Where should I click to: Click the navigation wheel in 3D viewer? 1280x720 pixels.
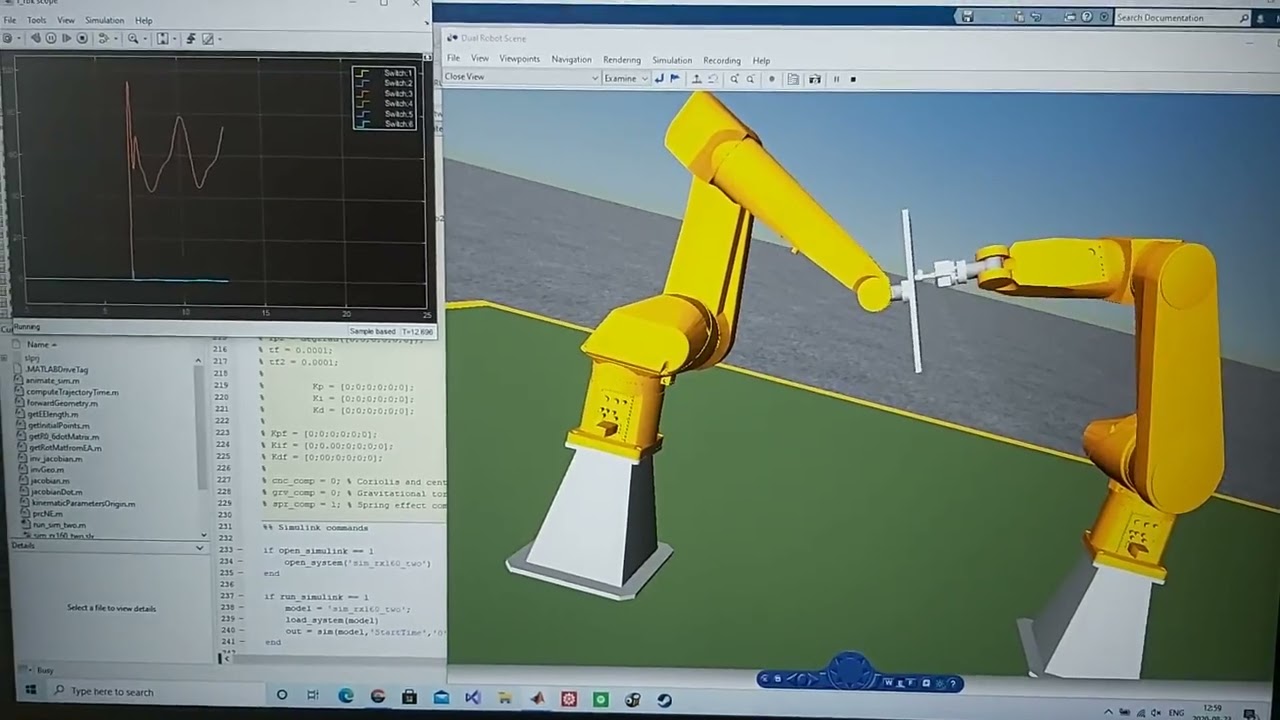point(850,671)
